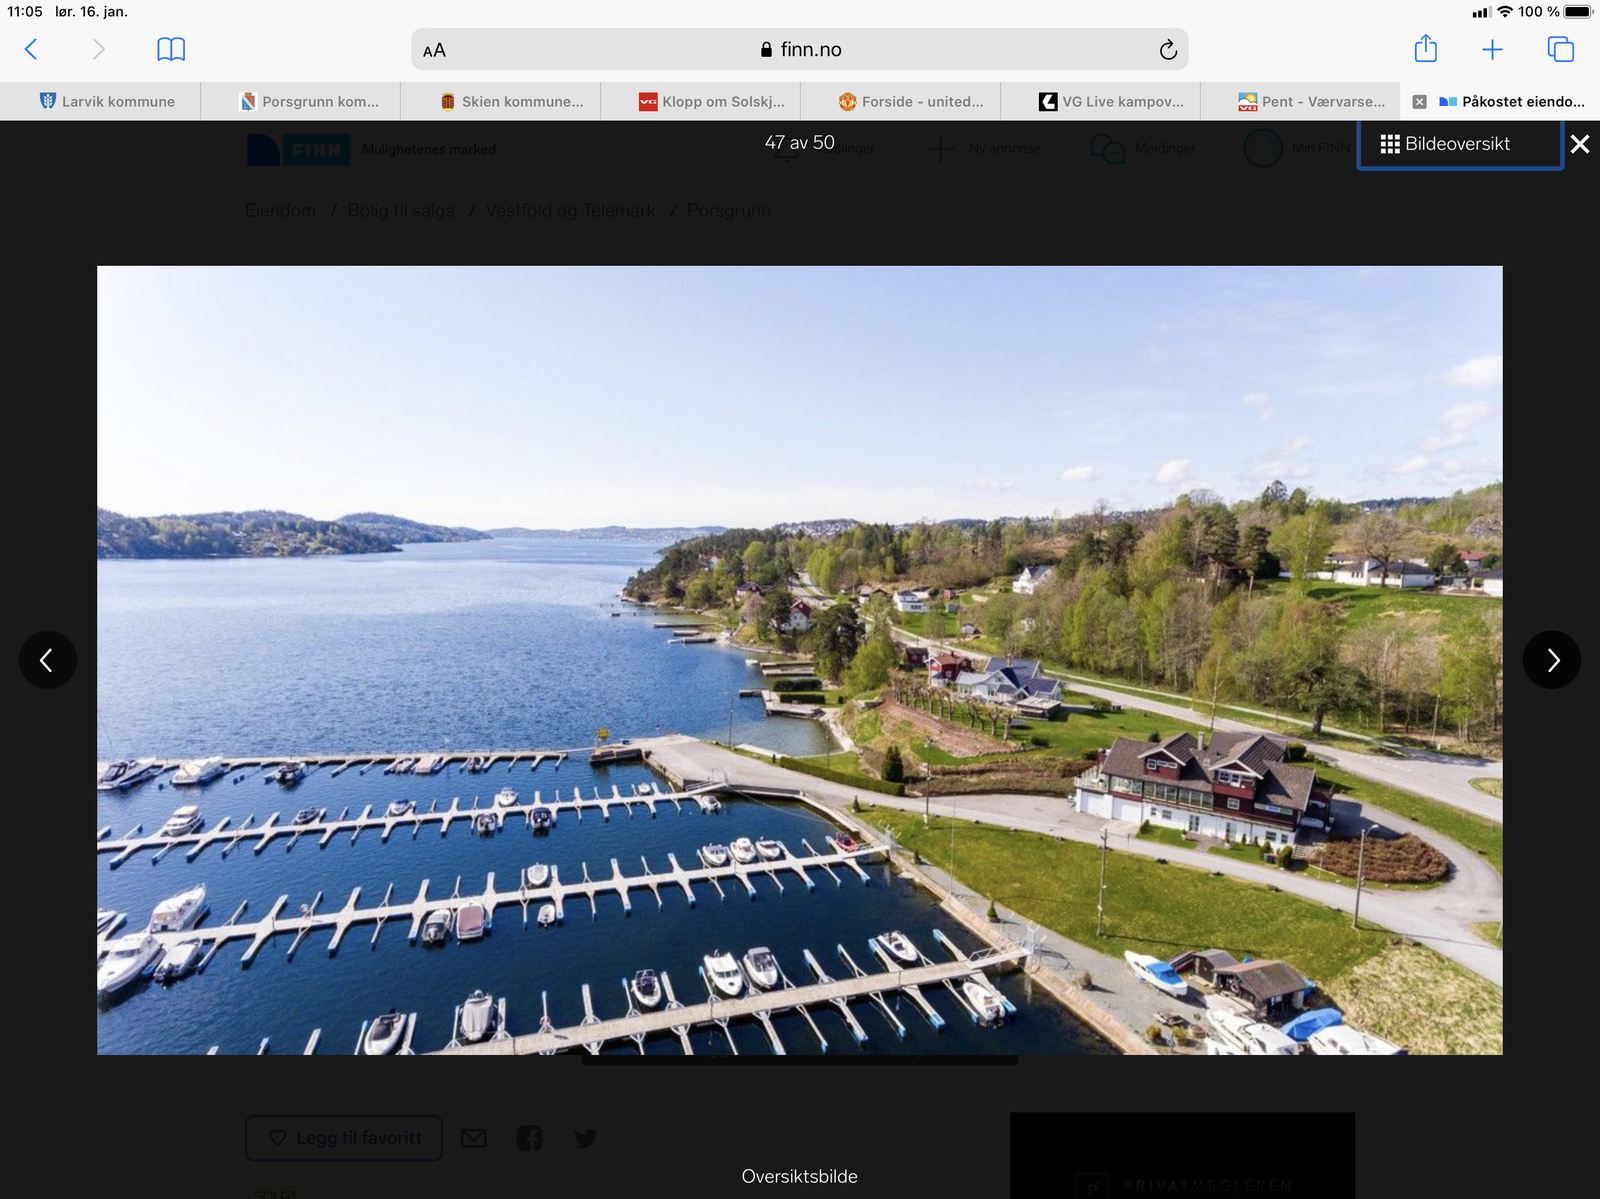Viewport: 1600px width, 1199px height.
Task: Click the '47 av 50' image counter
Action: click(x=799, y=143)
